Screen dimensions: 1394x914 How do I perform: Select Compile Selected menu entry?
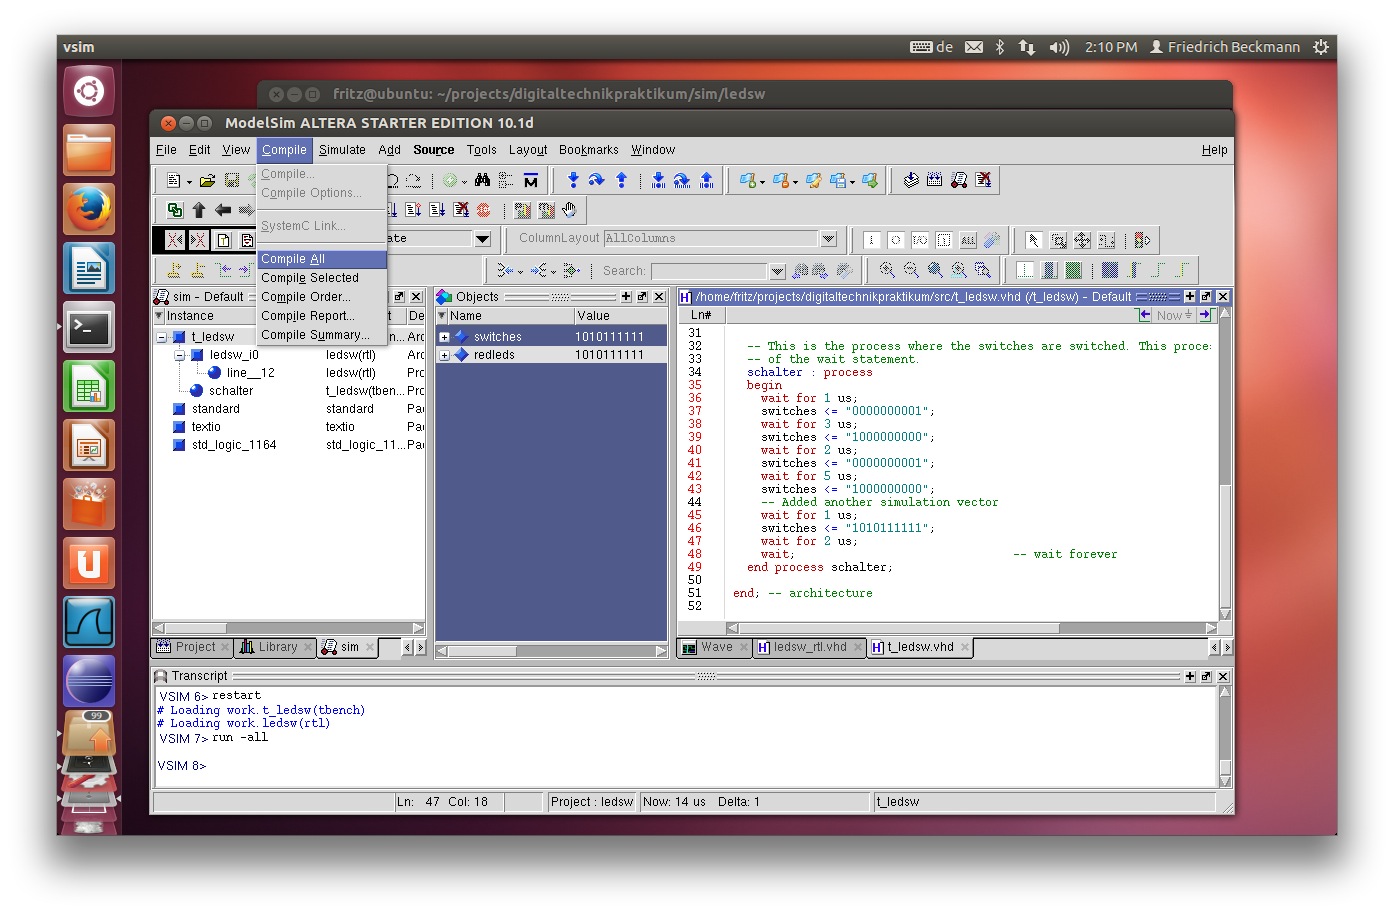coord(309,278)
